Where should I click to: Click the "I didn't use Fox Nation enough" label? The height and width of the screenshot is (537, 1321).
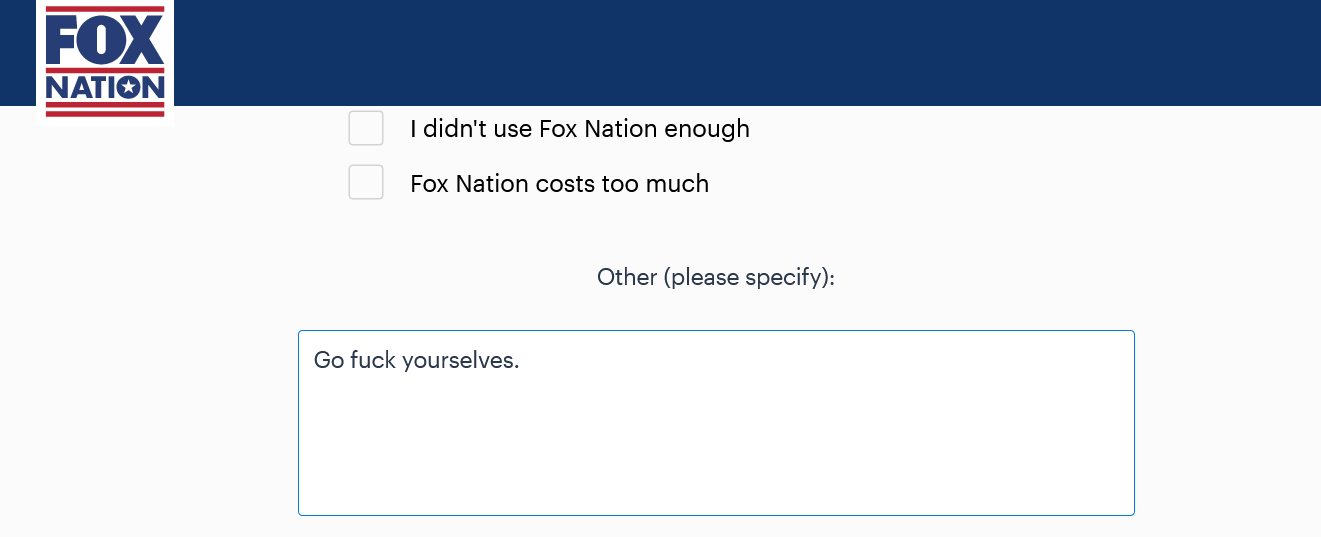(x=580, y=129)
